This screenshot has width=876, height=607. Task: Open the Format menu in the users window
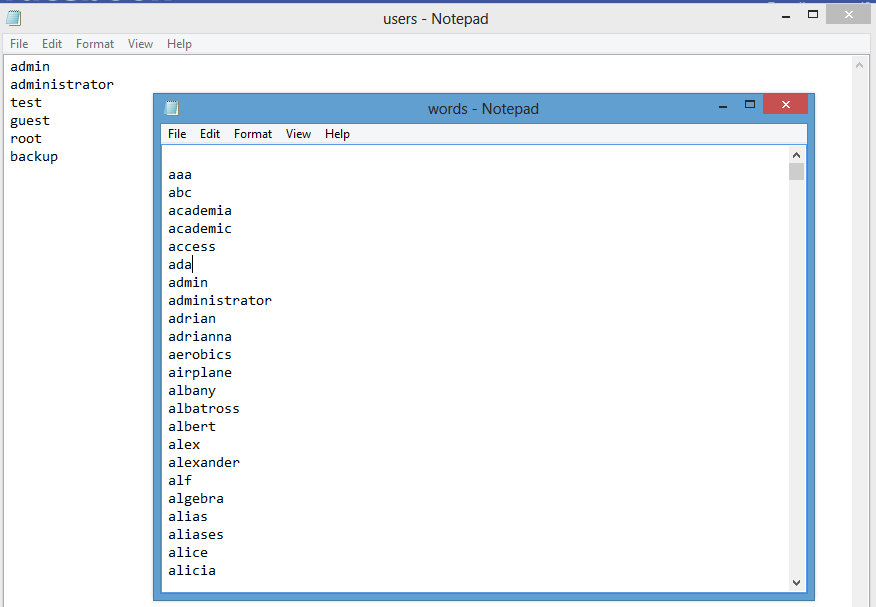pos(95,43)
